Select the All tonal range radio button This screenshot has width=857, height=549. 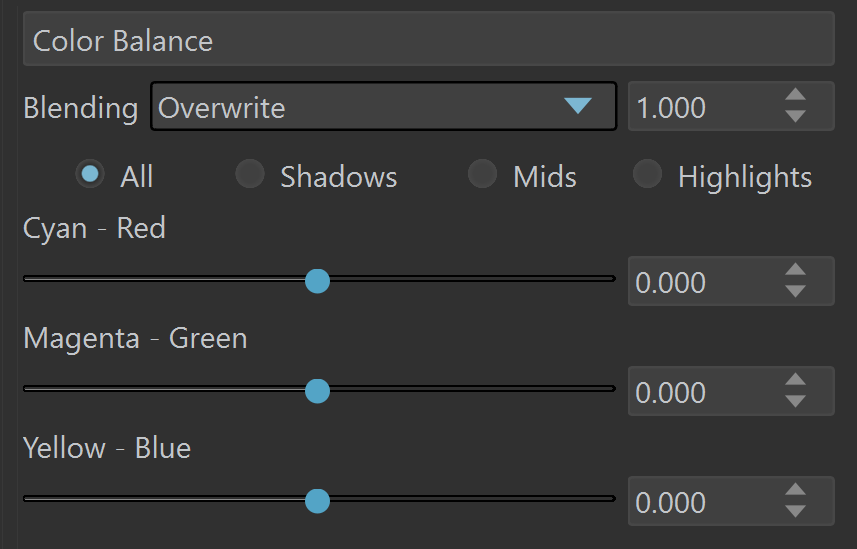[x=90, y=174]
